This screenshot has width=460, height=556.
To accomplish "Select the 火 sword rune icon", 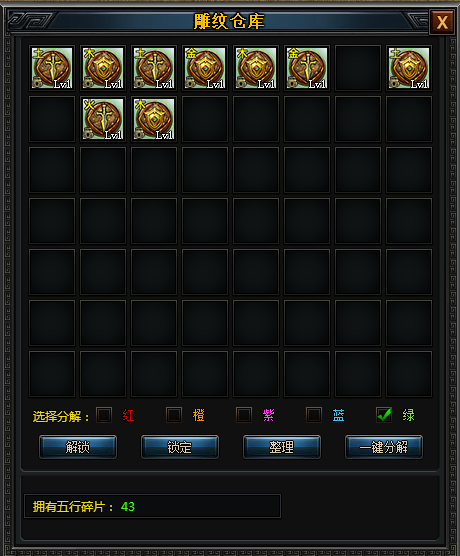I will (103, 119).
